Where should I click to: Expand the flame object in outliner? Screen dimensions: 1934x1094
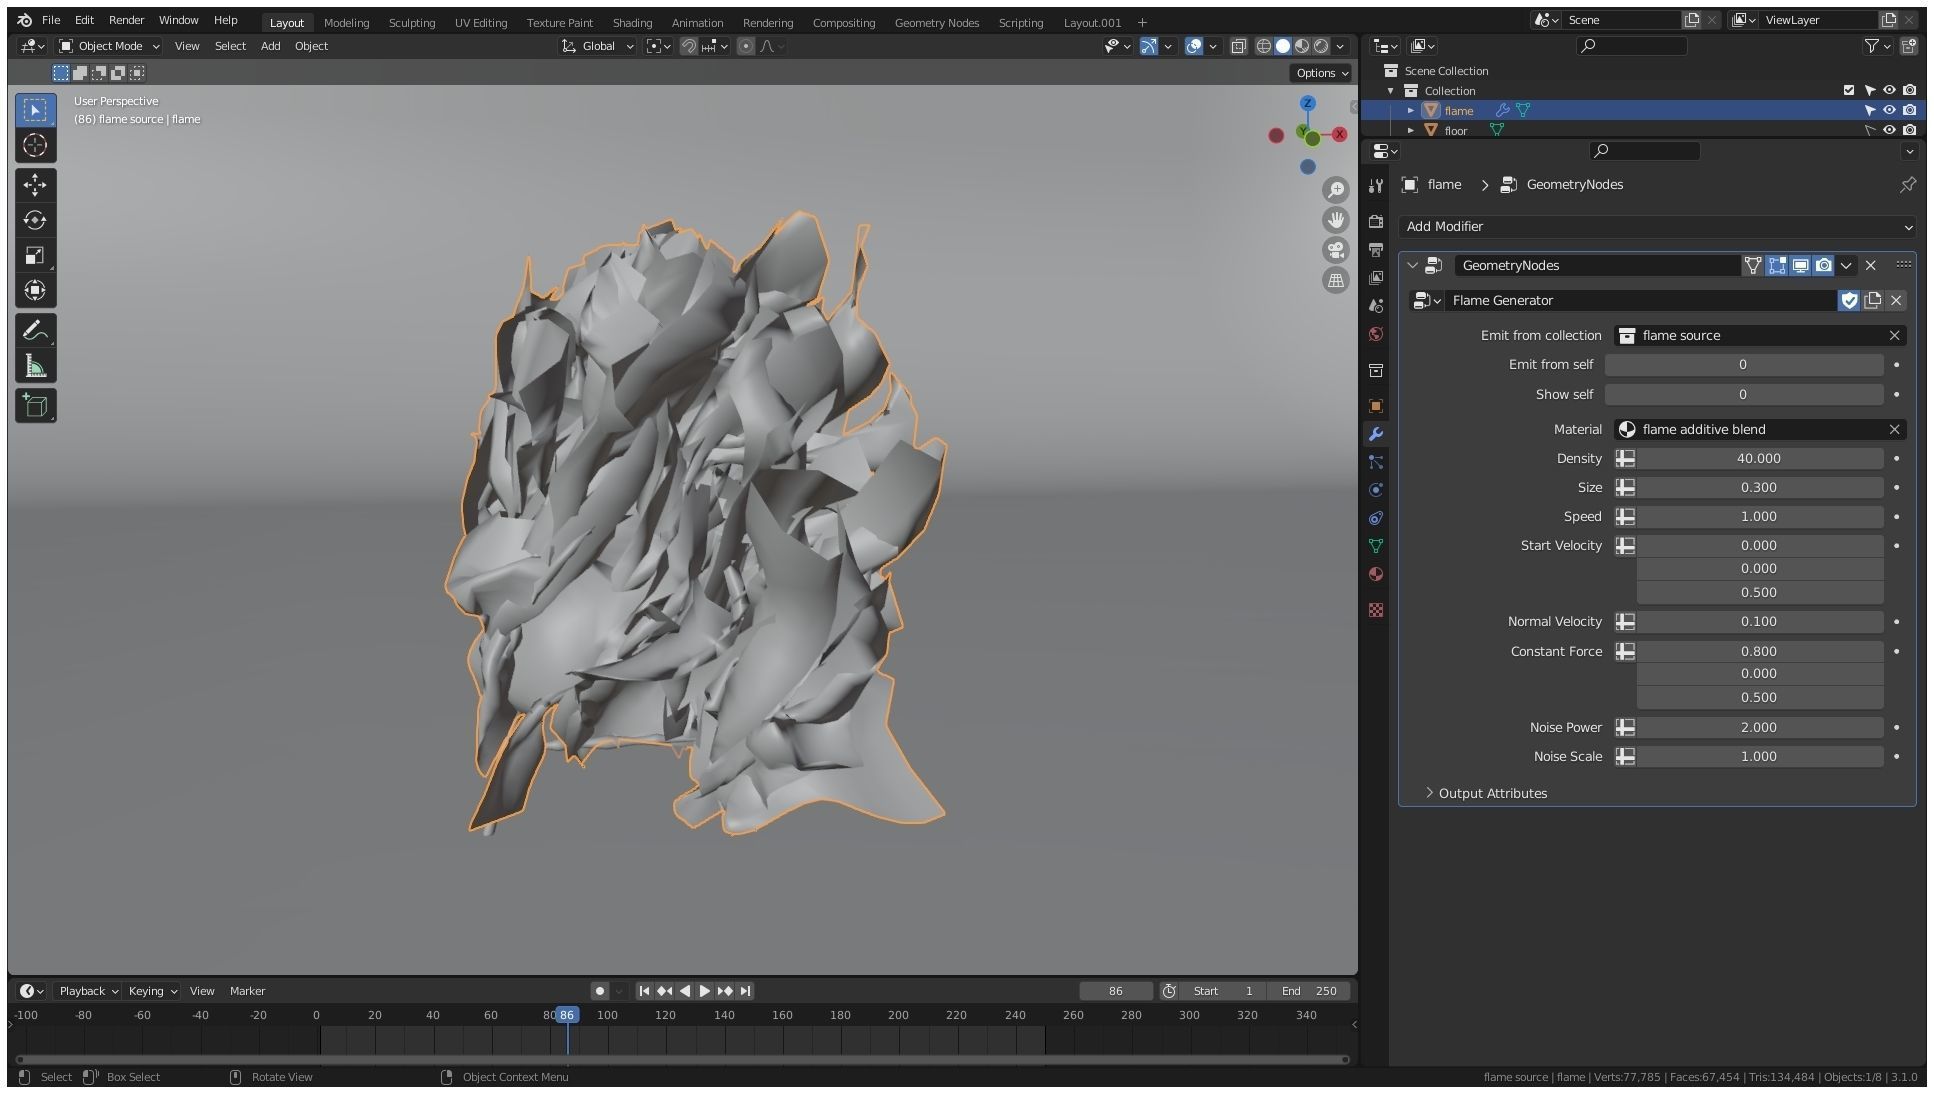tap(1411, 110)
